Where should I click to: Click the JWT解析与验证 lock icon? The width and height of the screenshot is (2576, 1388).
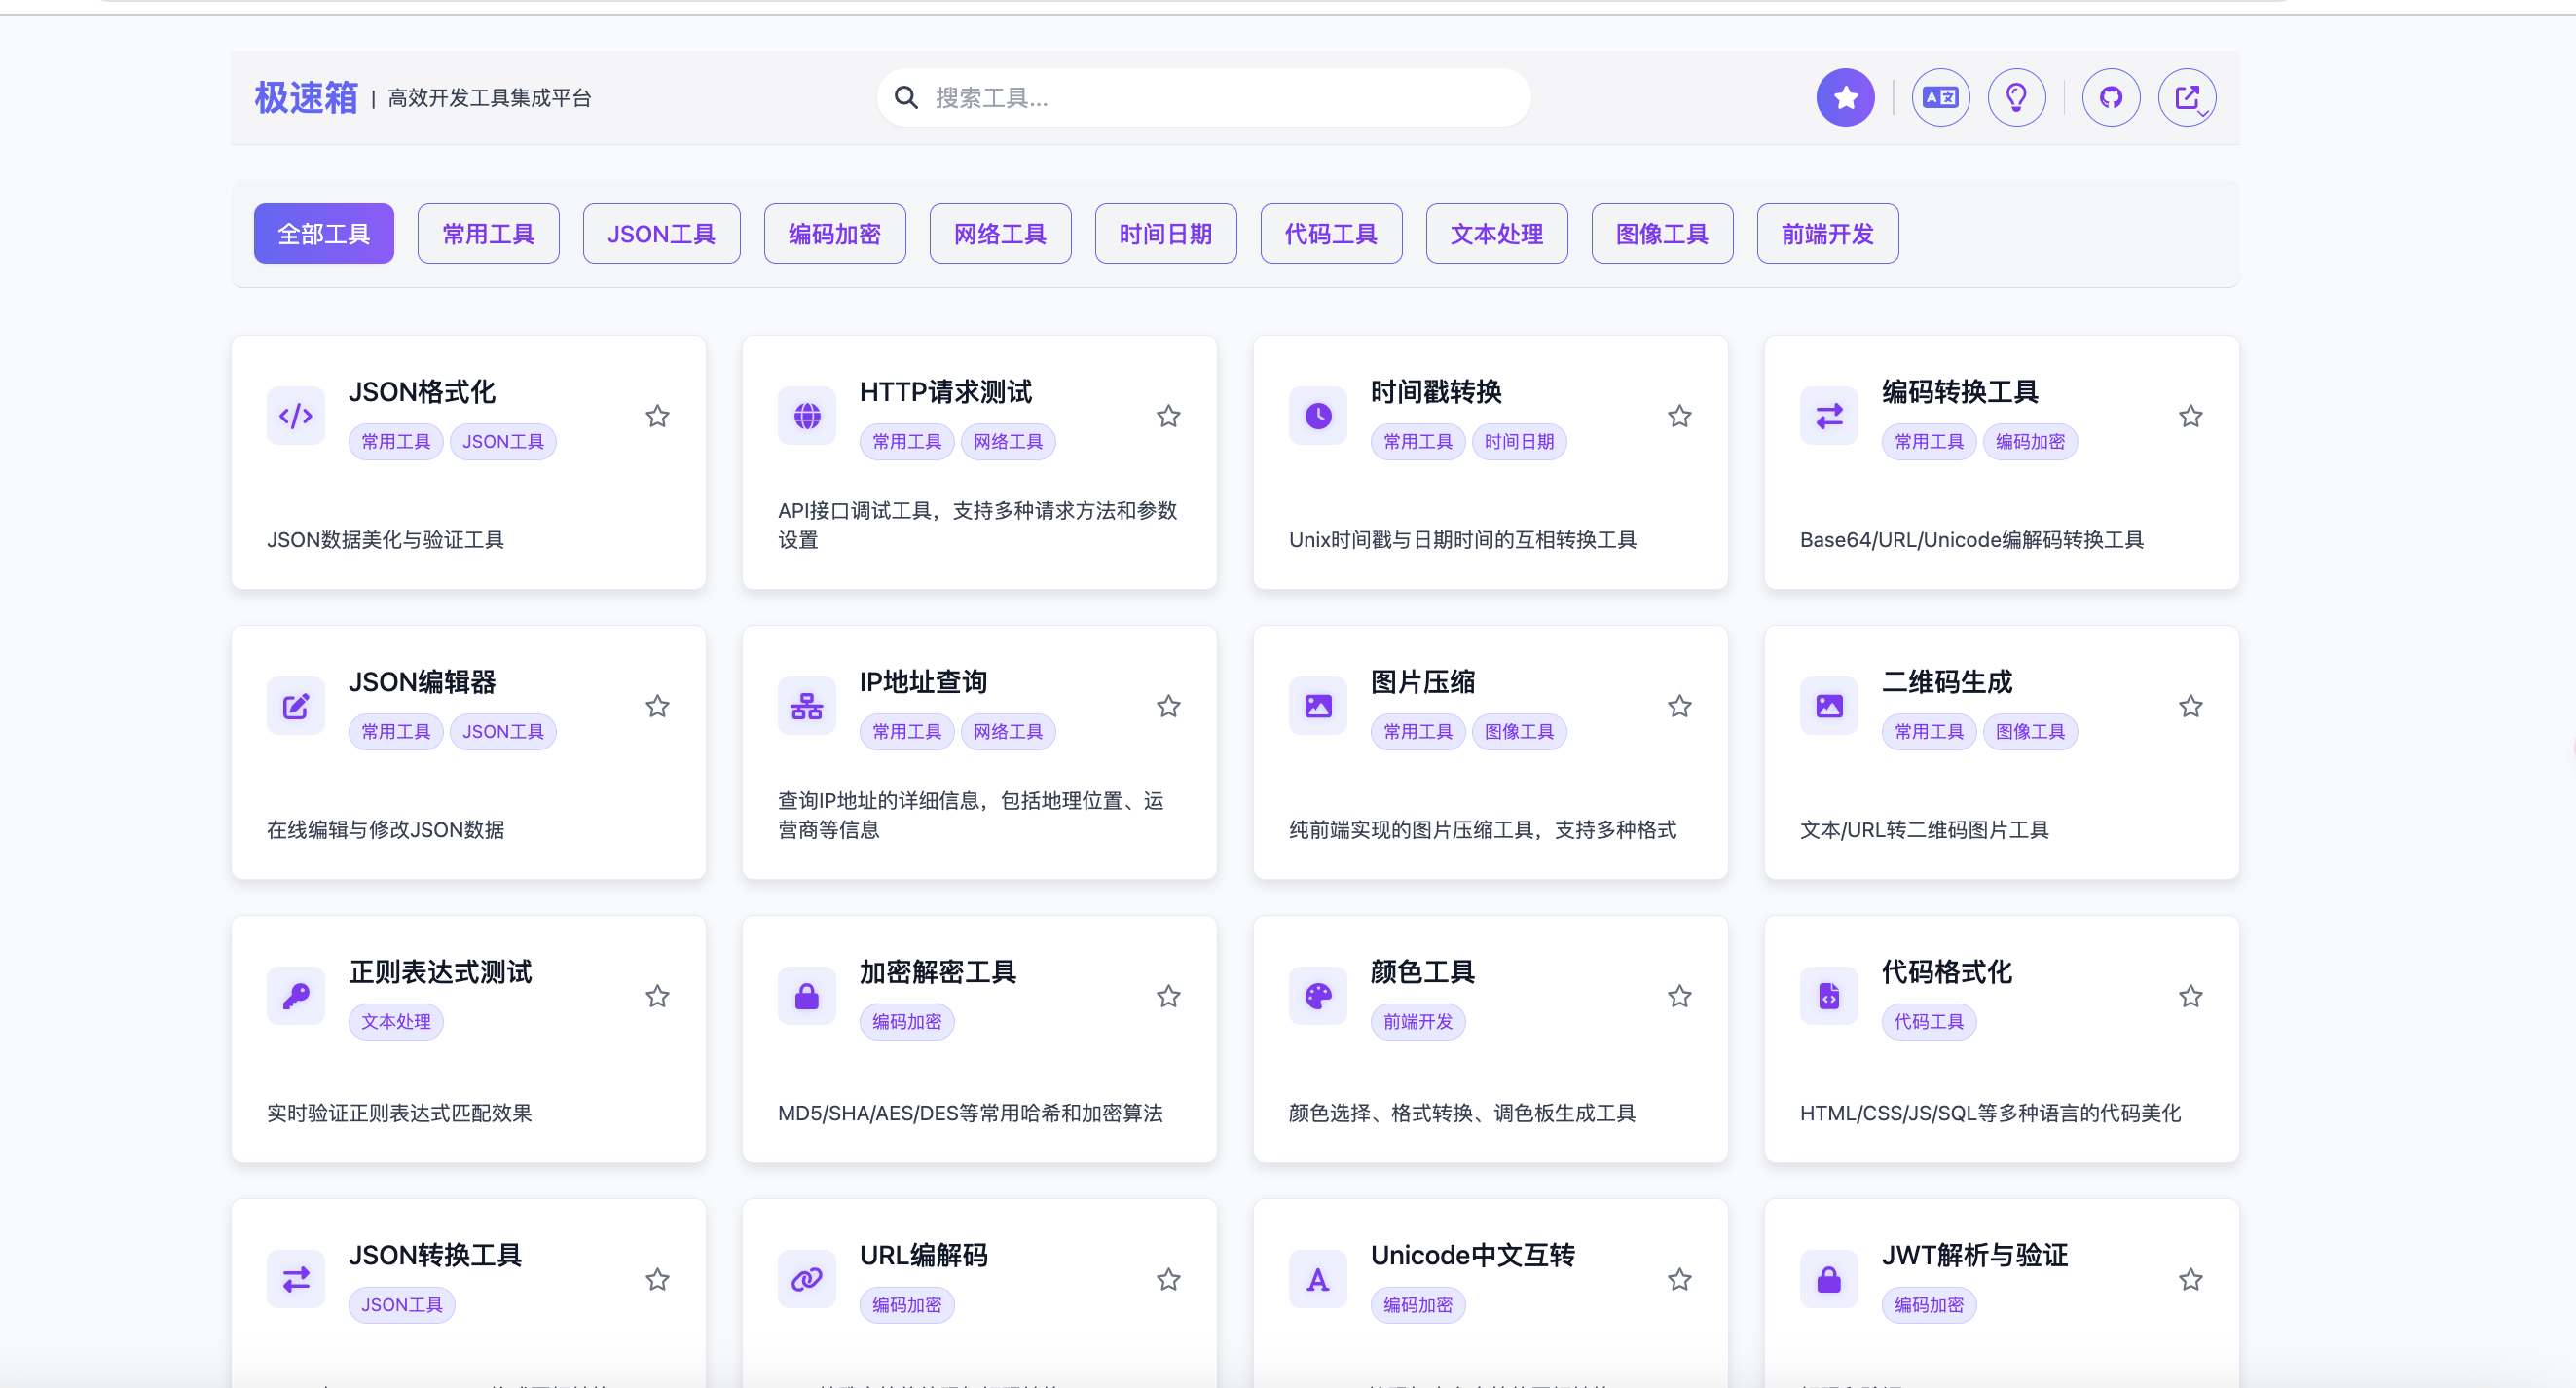1829,1279
